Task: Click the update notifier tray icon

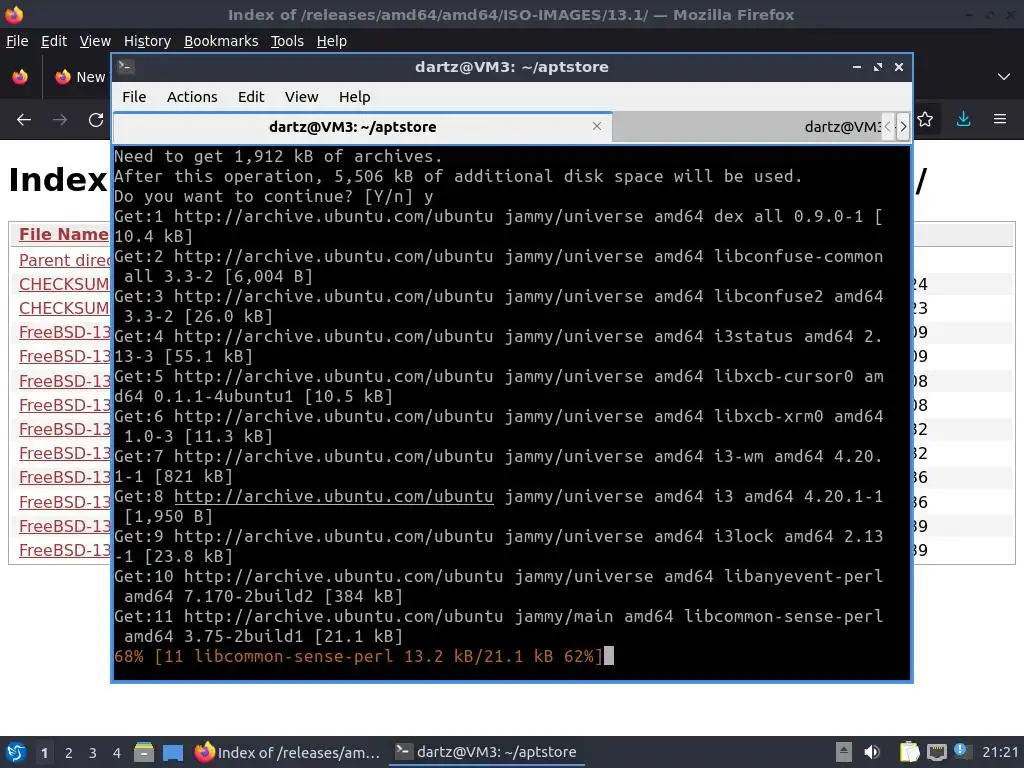Action: pos(961,751)
